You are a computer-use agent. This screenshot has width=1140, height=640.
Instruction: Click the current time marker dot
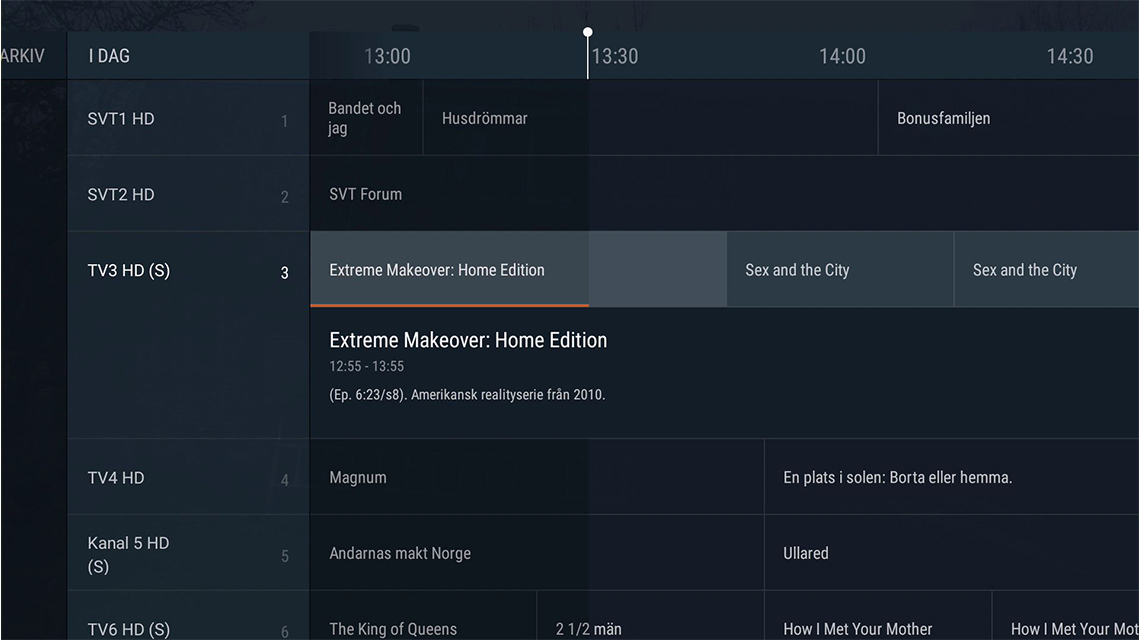pos(588,32)
